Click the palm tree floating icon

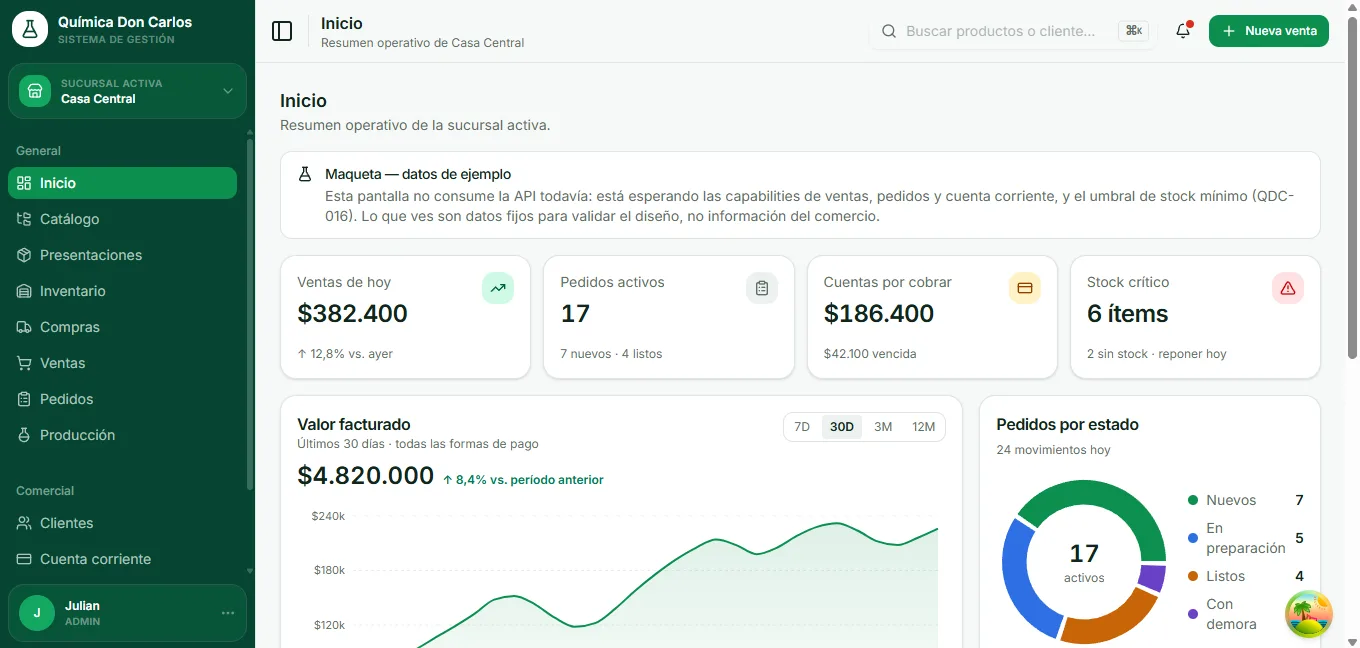pos(1309,614)
